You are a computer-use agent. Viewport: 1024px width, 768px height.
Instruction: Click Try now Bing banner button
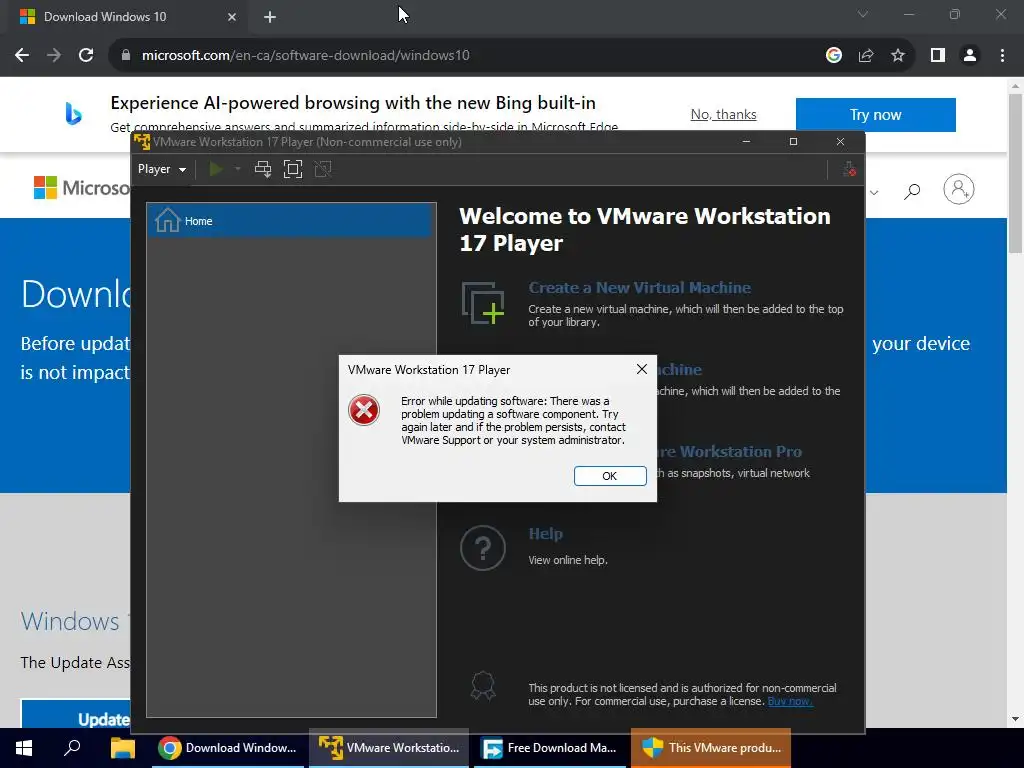click(876, 115)
